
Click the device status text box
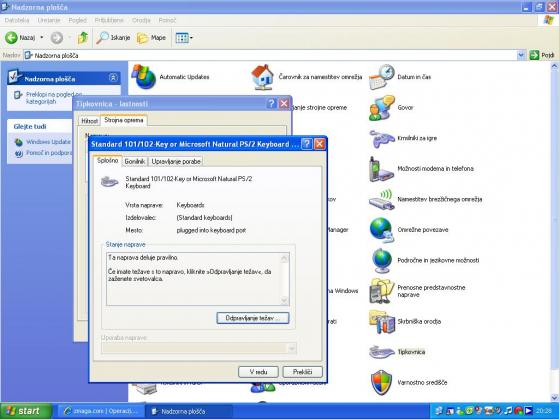coord(198,279)
